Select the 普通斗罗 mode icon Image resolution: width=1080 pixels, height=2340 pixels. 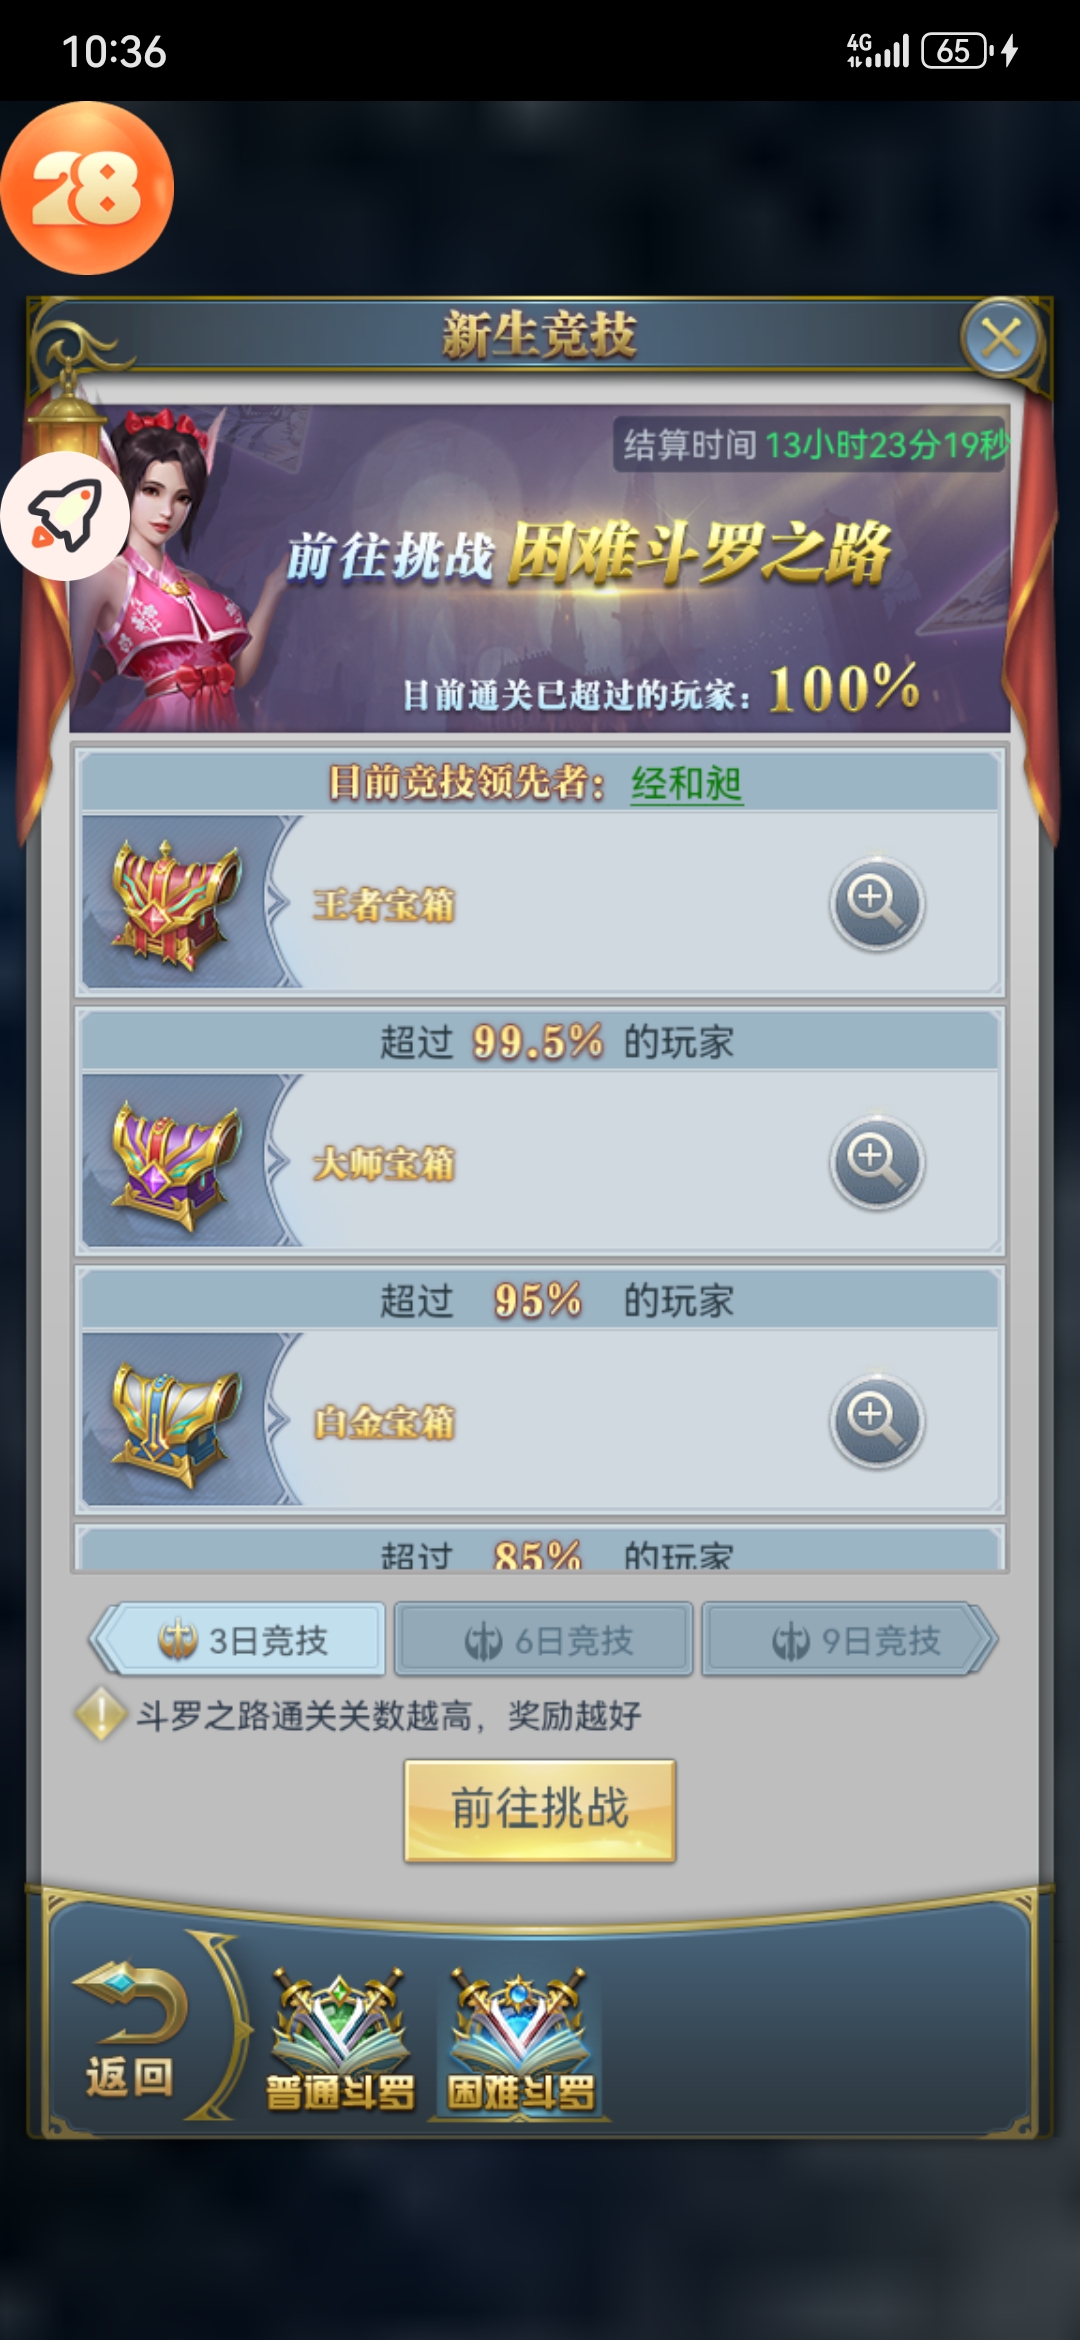(340, 2040)
